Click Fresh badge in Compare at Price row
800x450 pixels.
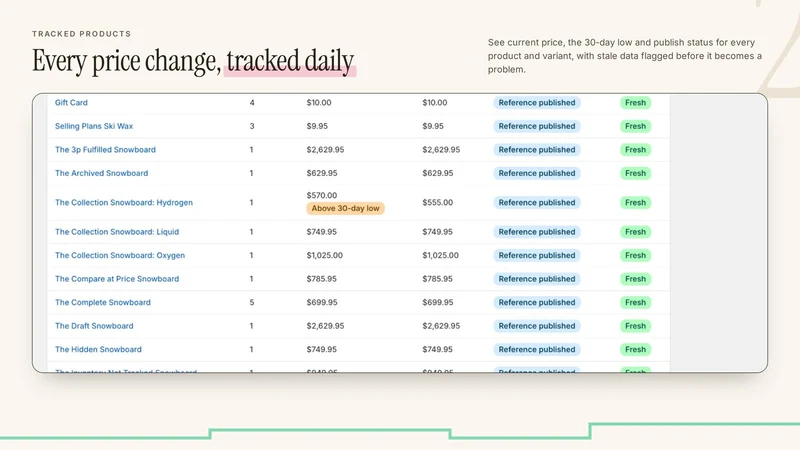point(635,279)
